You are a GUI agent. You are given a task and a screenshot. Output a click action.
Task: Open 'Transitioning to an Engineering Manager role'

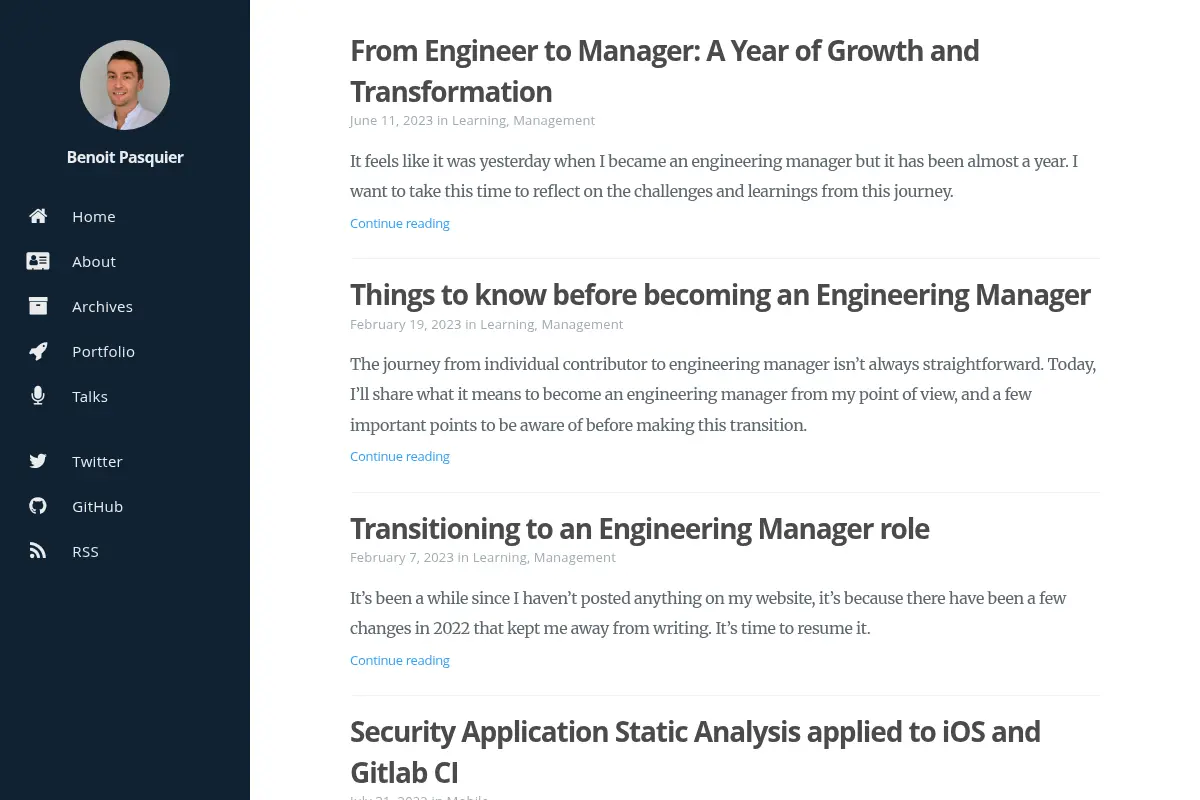(x=640, y=528)
